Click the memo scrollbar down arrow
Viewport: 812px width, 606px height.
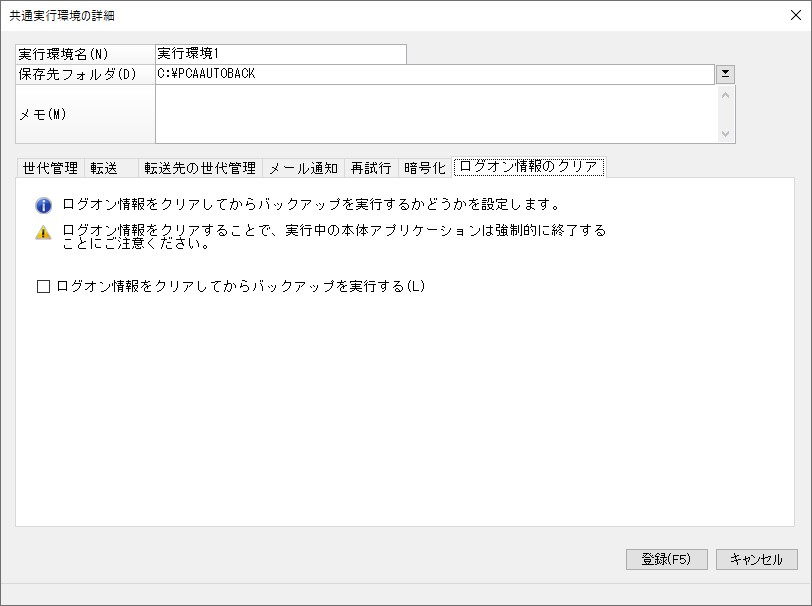726,134
